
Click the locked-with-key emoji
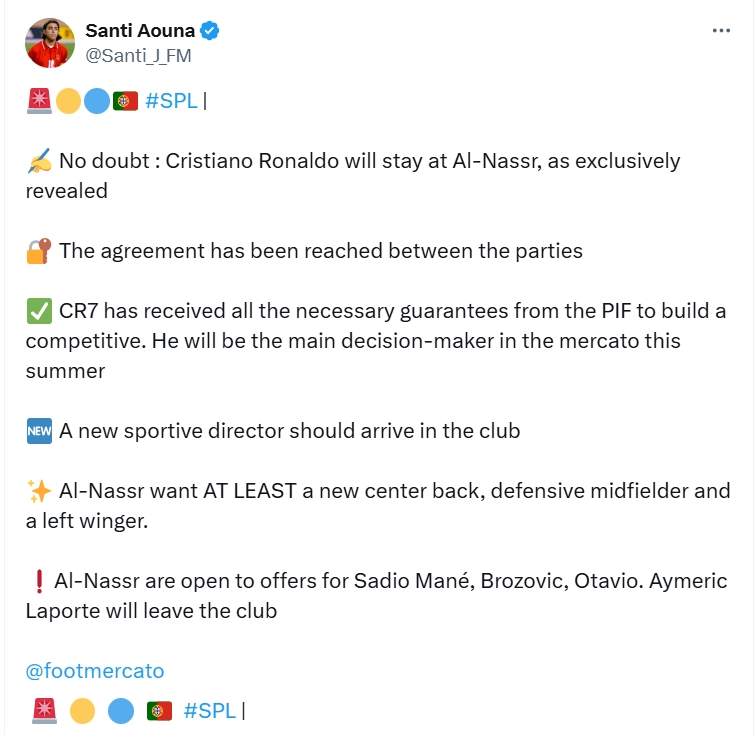(39, 251)
